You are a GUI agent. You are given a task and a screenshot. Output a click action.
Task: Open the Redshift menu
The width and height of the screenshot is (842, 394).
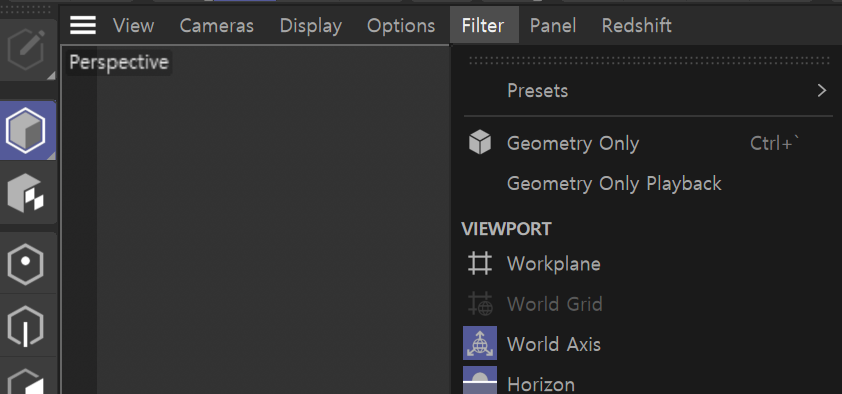636,26
